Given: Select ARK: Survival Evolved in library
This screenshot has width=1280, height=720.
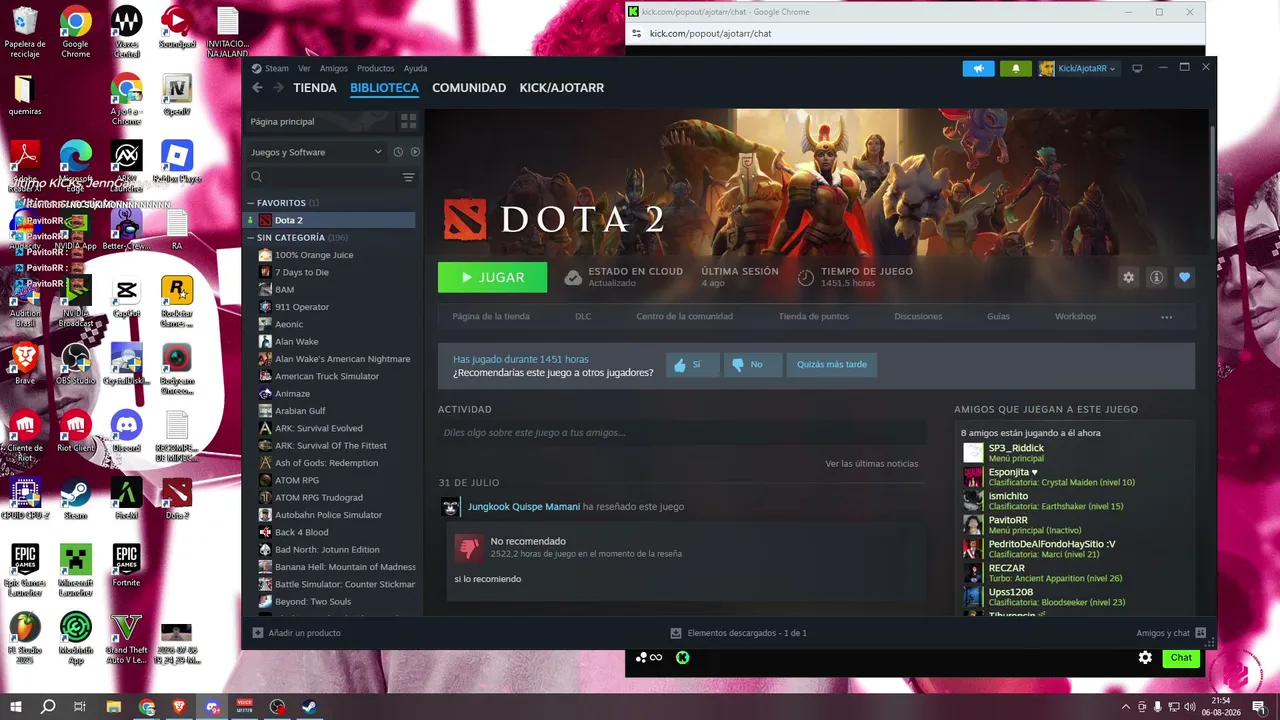Looking at the screenshot, I should point(319,428).
